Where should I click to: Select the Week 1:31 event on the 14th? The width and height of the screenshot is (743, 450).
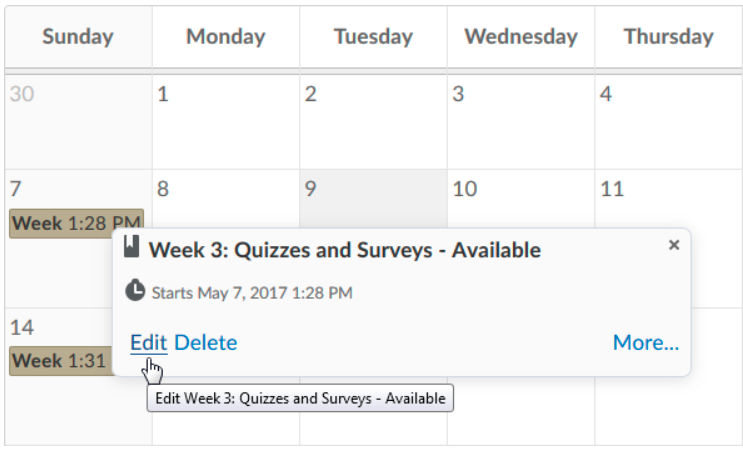pyautogui.click(x=60, y=360)
